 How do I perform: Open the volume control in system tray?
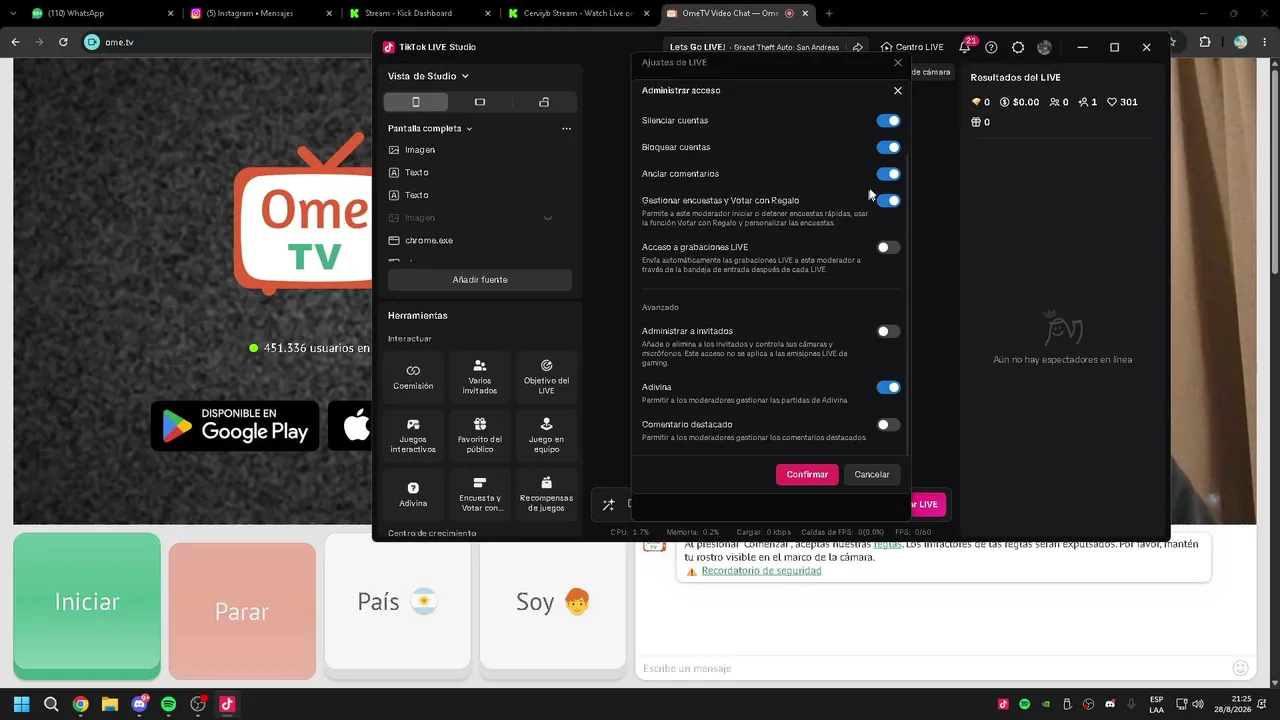tap(1198, 704)
